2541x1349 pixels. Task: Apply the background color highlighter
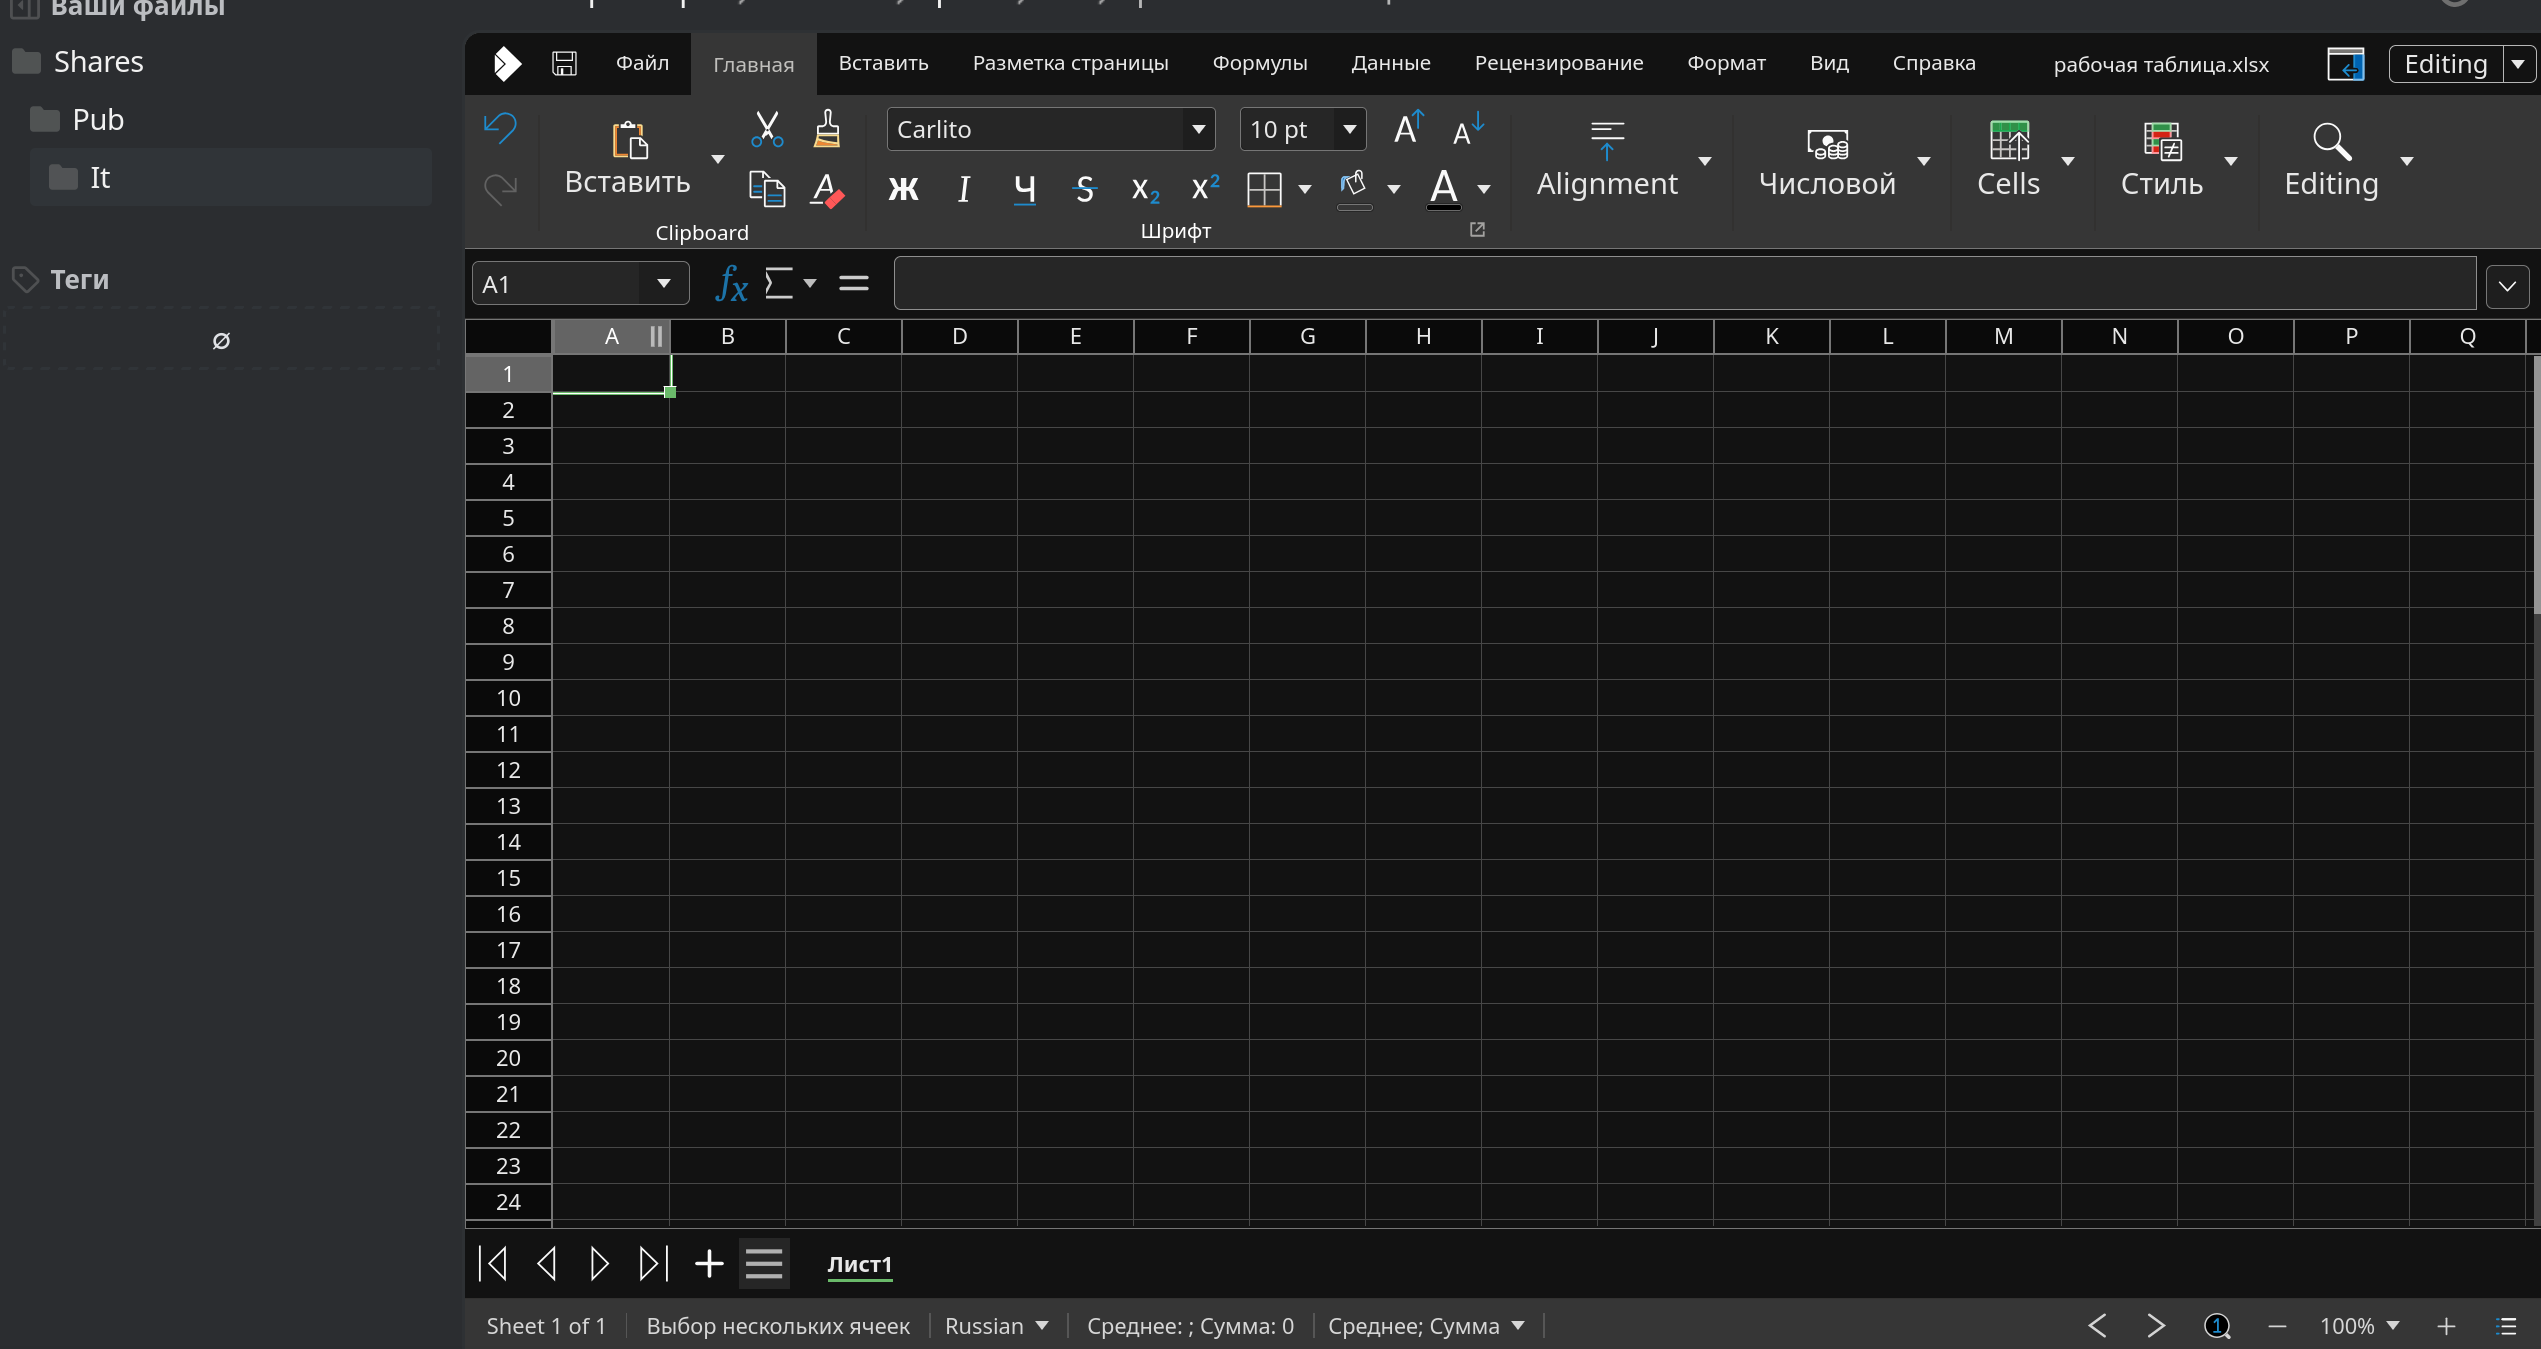tap(1353, 188)
